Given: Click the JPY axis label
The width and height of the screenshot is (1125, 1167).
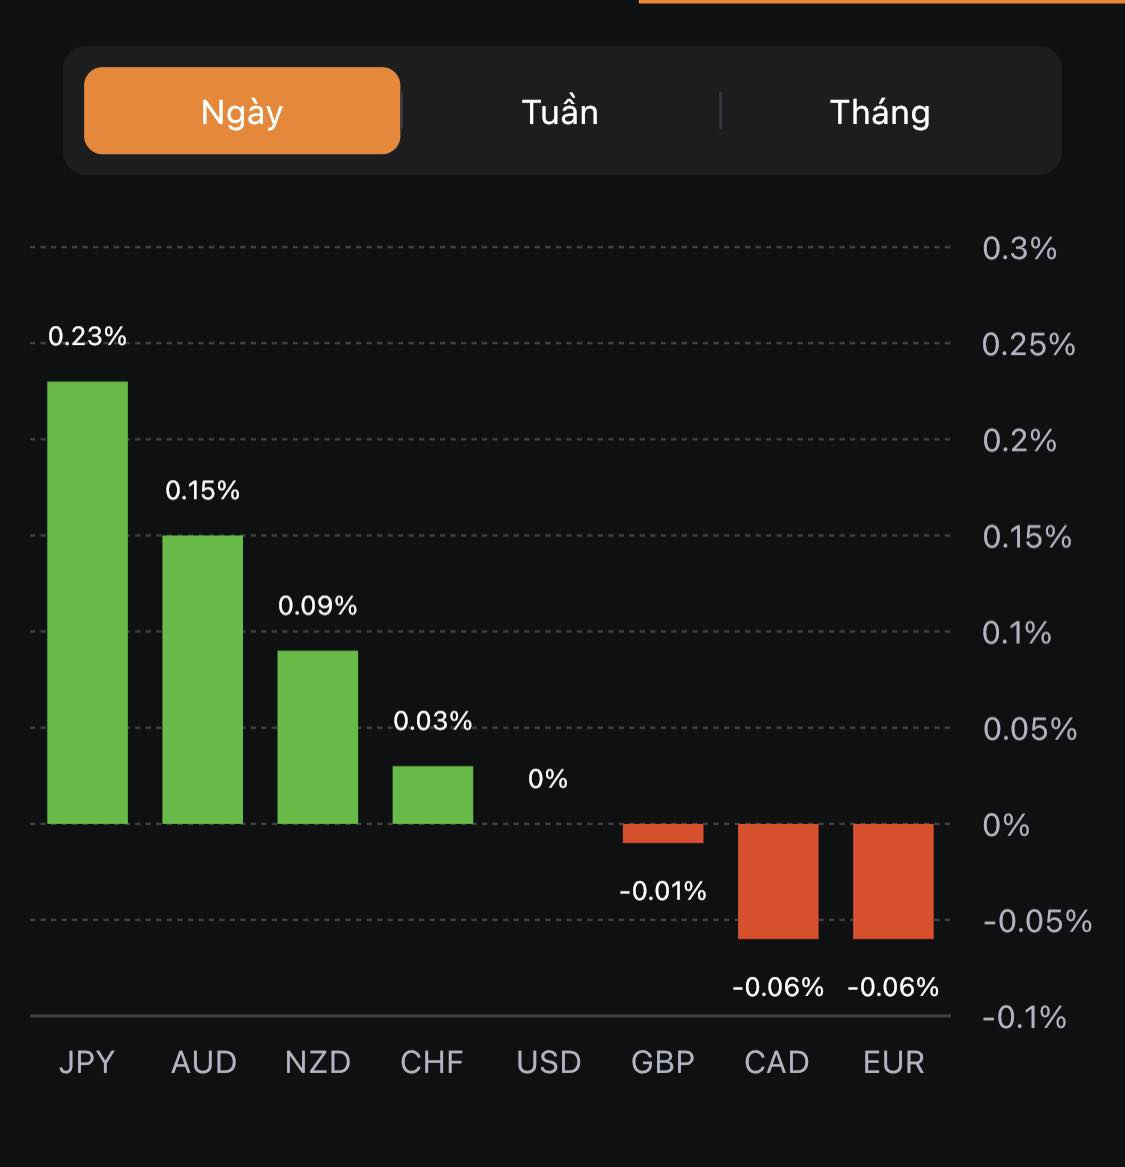Looking at the screenshot, I should click(87, 1062).
